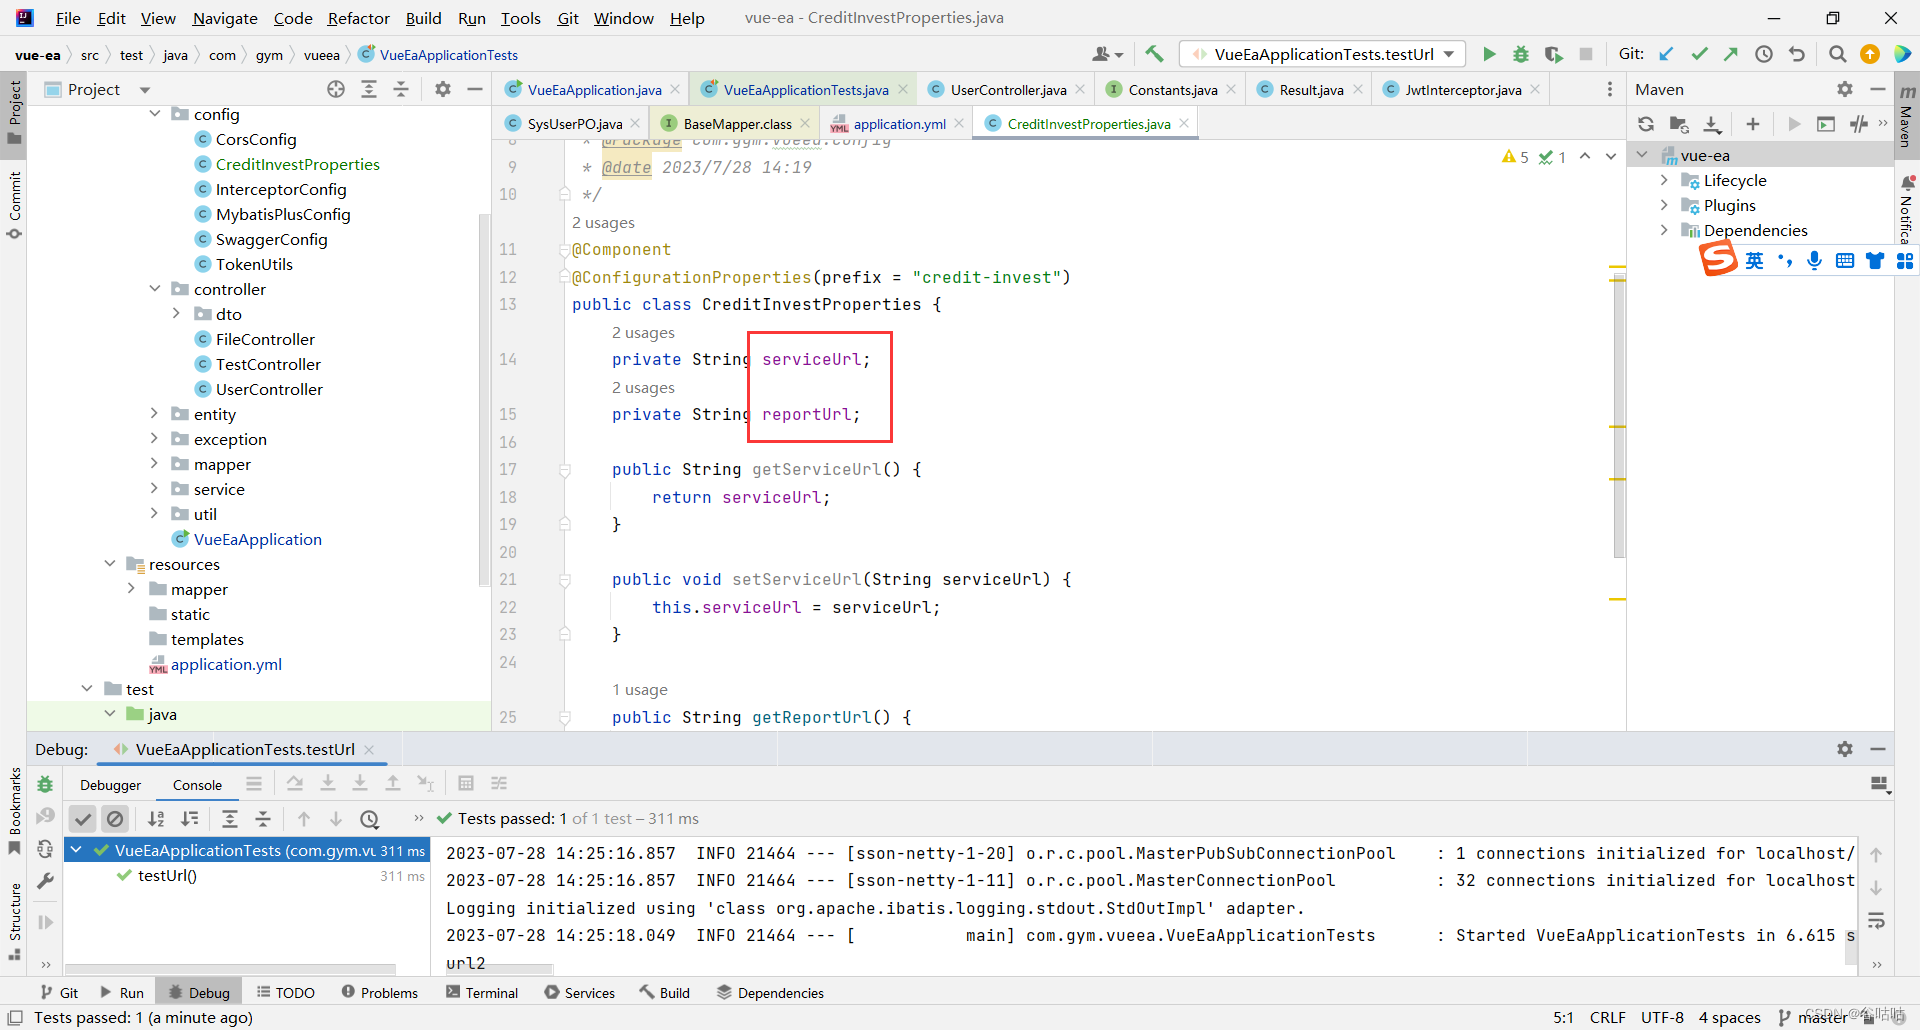Open Problems tool window
1920x1030 pixels.
[x=380, y=992]
